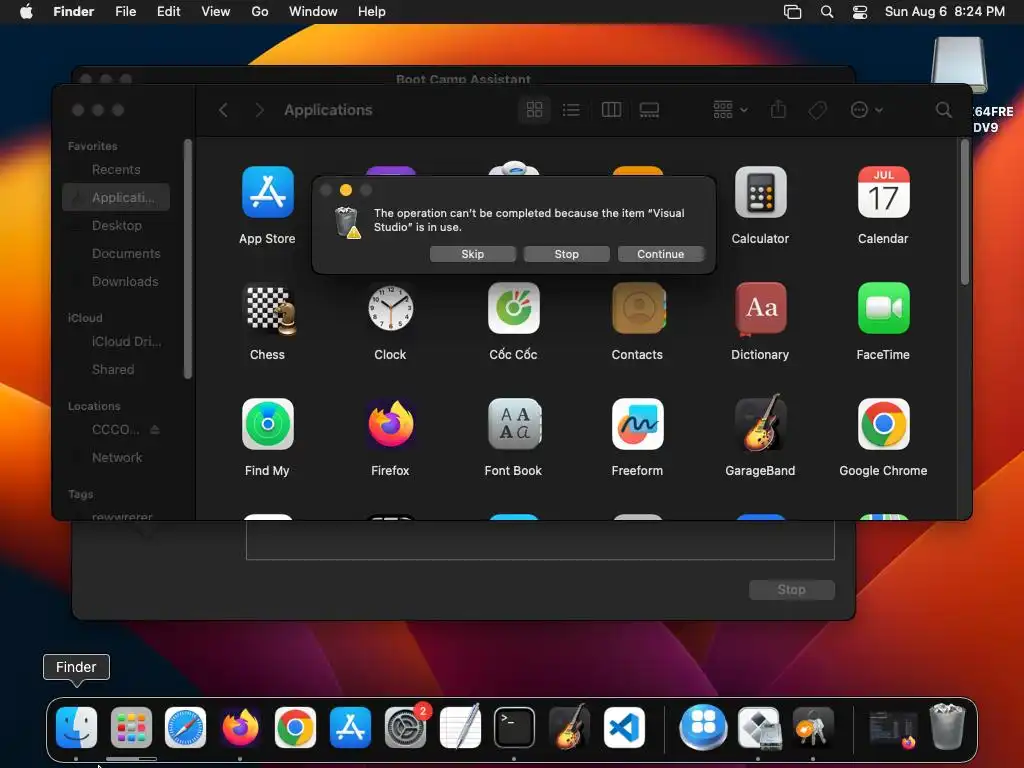This screenshot has height=768, width=1024.
Task: Open Keychain Access in the Dock
Action: pos(812,728)
